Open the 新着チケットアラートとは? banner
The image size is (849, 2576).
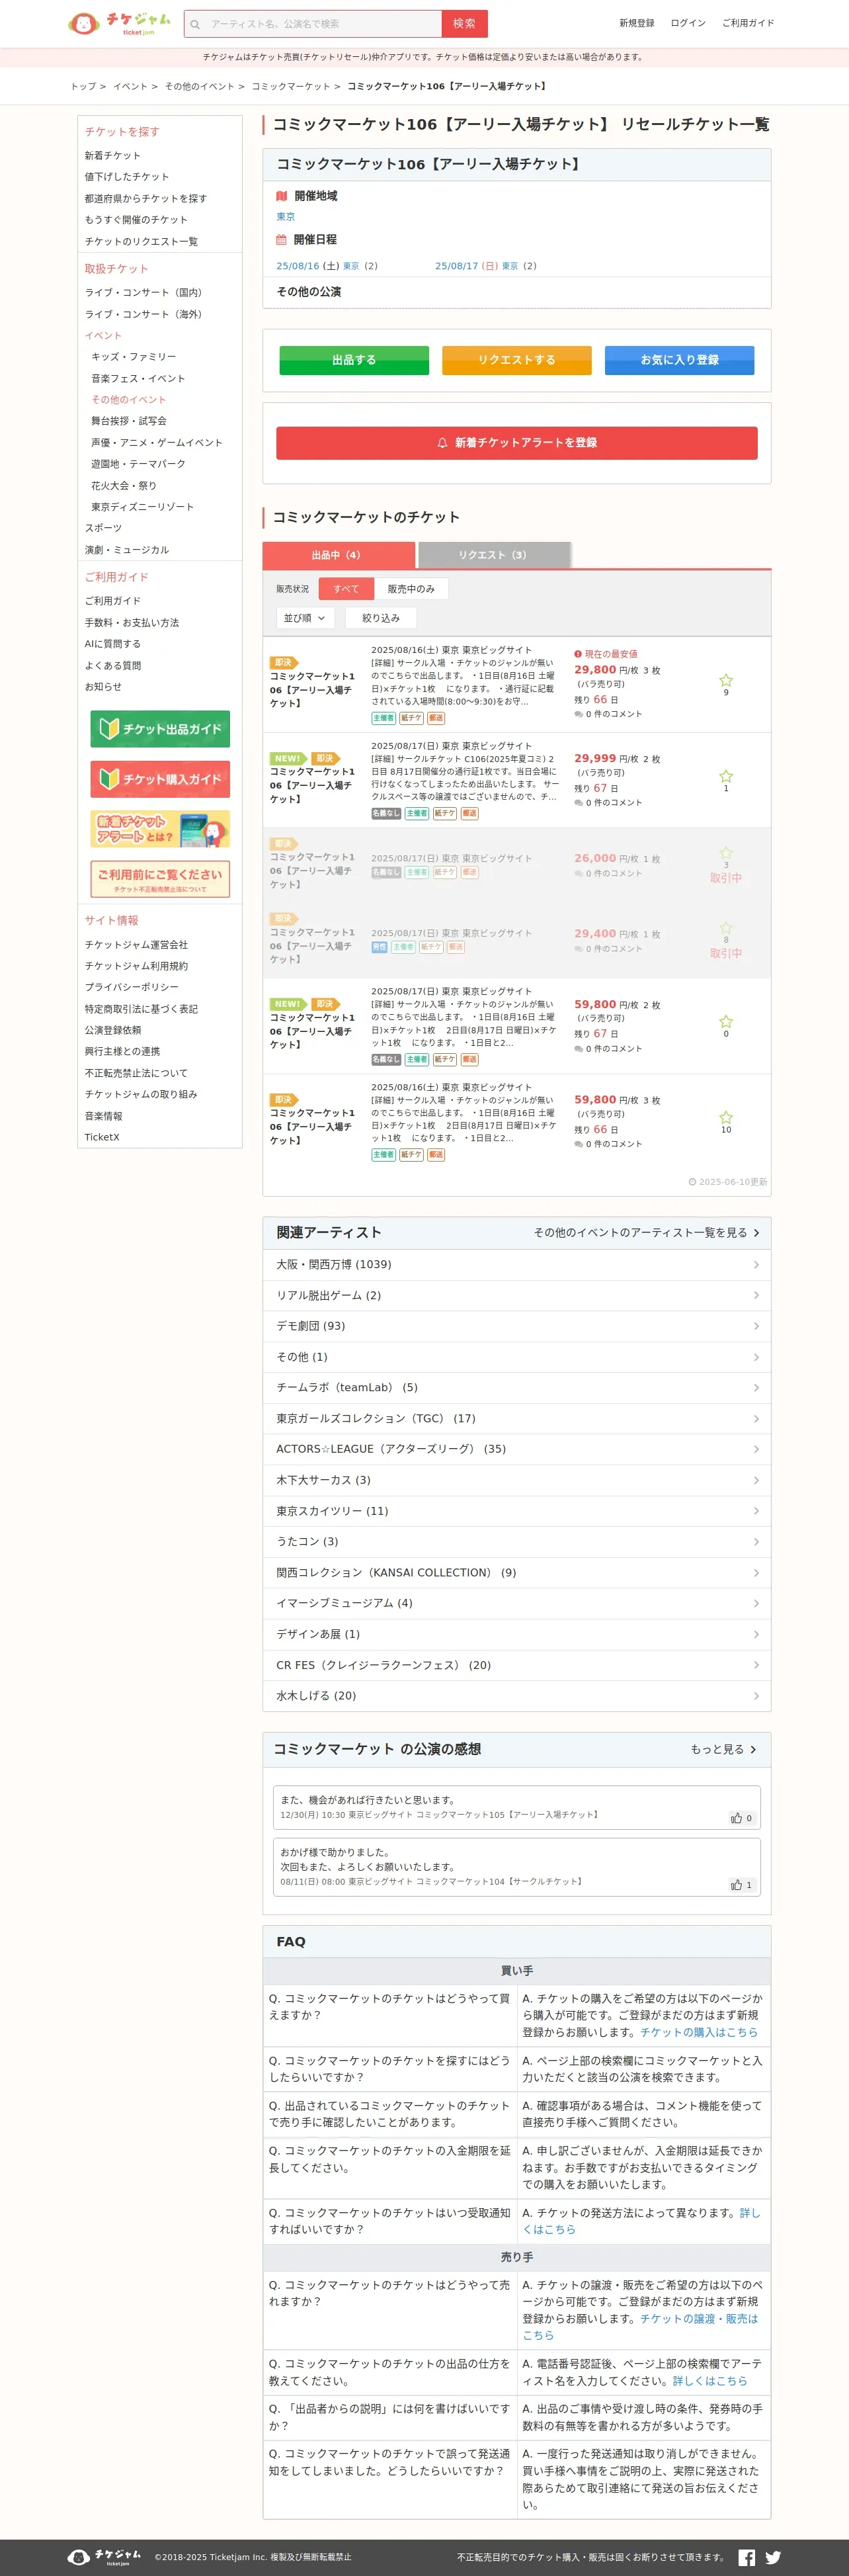click(160, 829)
